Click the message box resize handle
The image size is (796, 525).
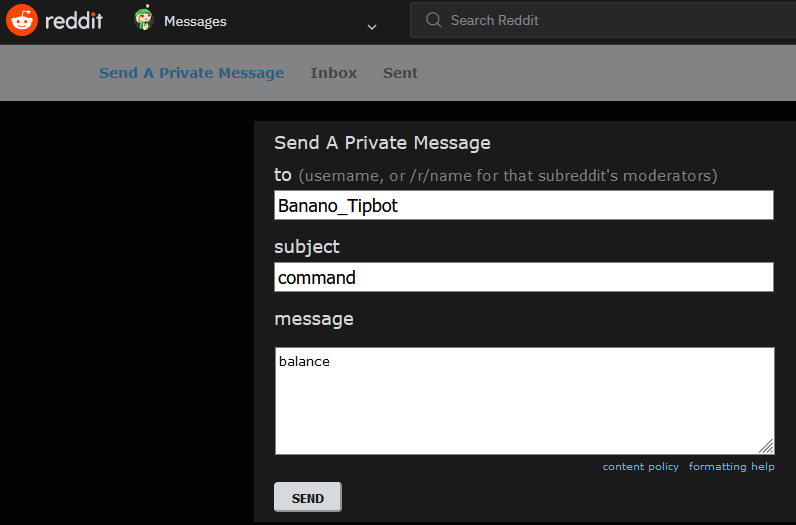click(767, 447)
